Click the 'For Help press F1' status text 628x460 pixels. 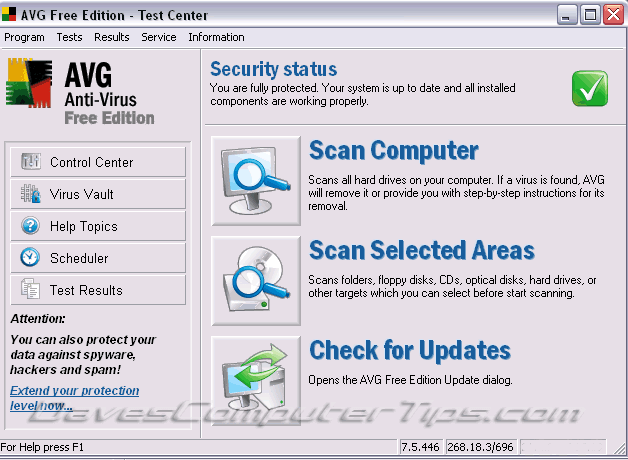pyautogui.click(x=42, y=447)
